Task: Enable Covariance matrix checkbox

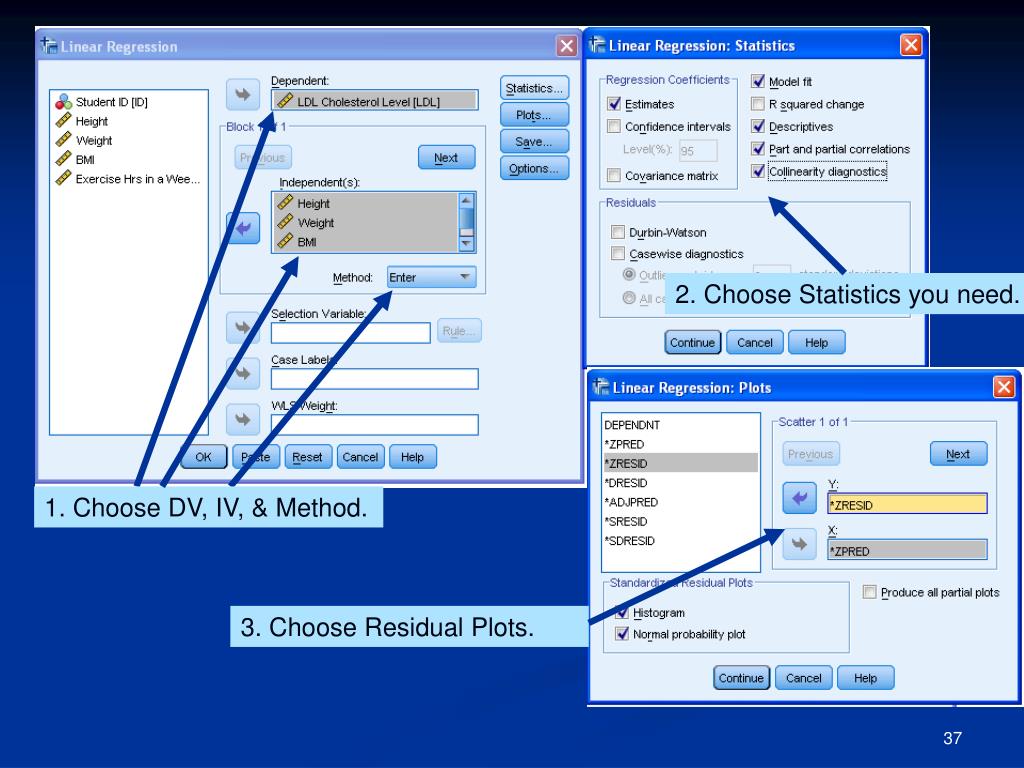Action: click(614, 175)
